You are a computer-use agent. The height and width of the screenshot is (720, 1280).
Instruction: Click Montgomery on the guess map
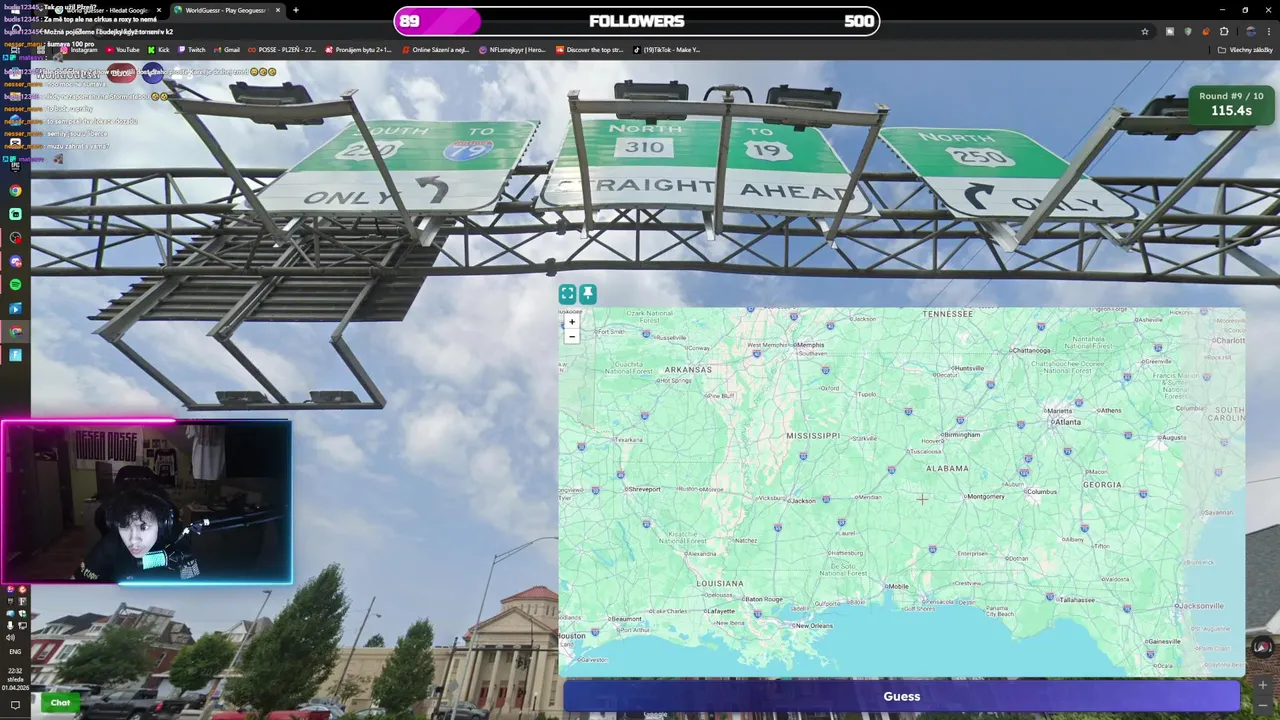(984, 497)
